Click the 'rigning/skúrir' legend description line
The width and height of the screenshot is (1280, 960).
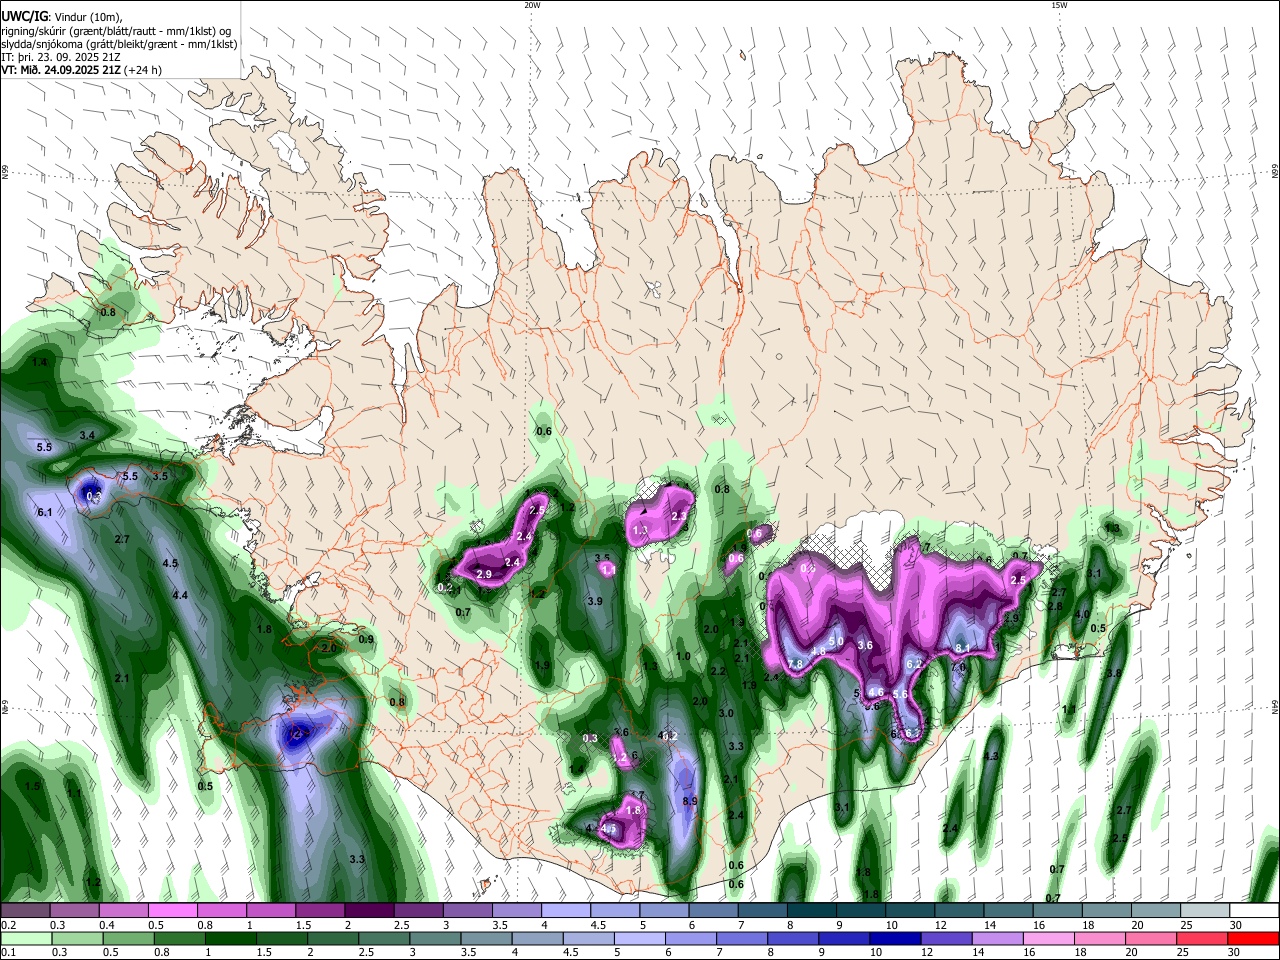click(116, 31)
